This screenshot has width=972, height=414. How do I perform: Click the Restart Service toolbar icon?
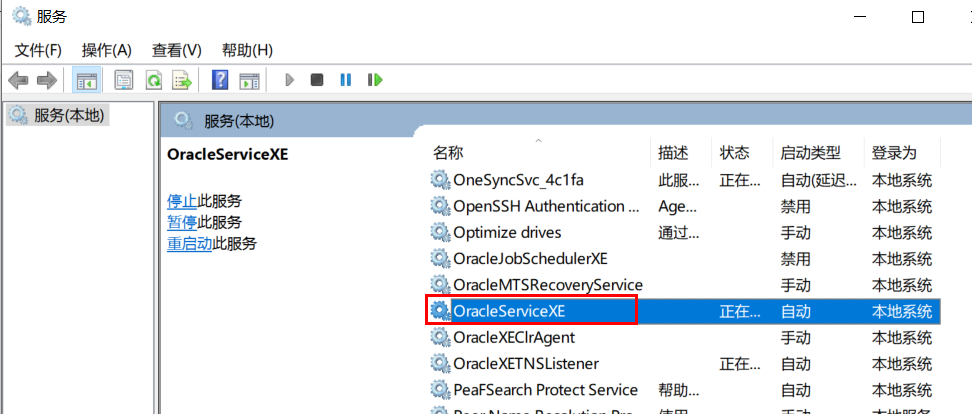(375, 80)
